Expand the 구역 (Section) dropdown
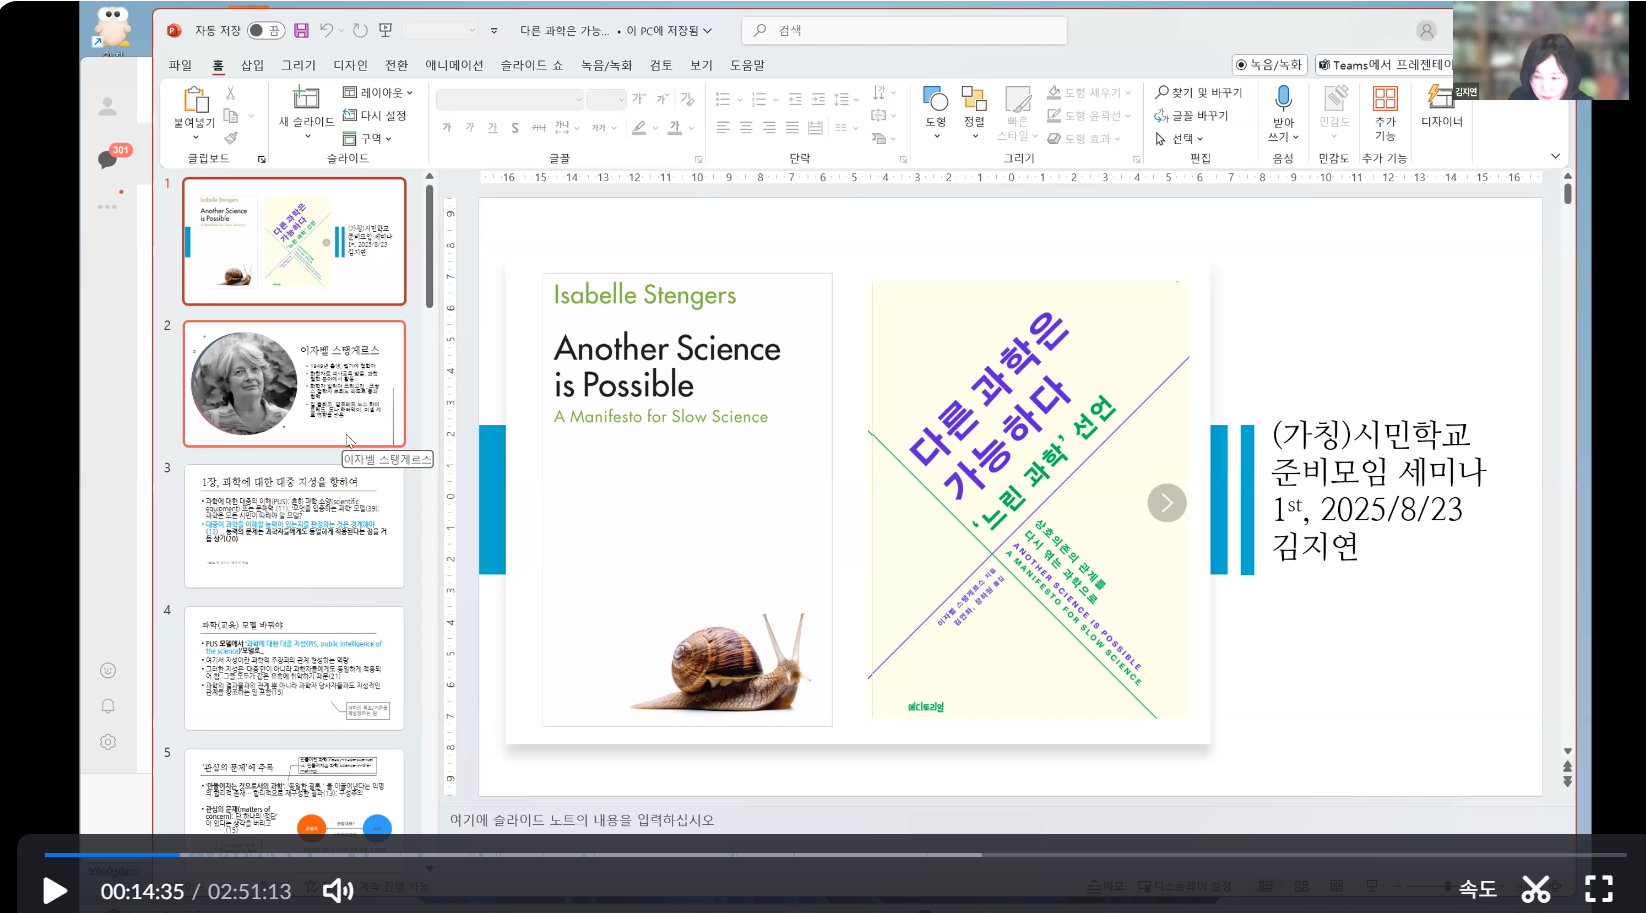The width and height of the screenshot is (1646, 913). click(368, 138)
